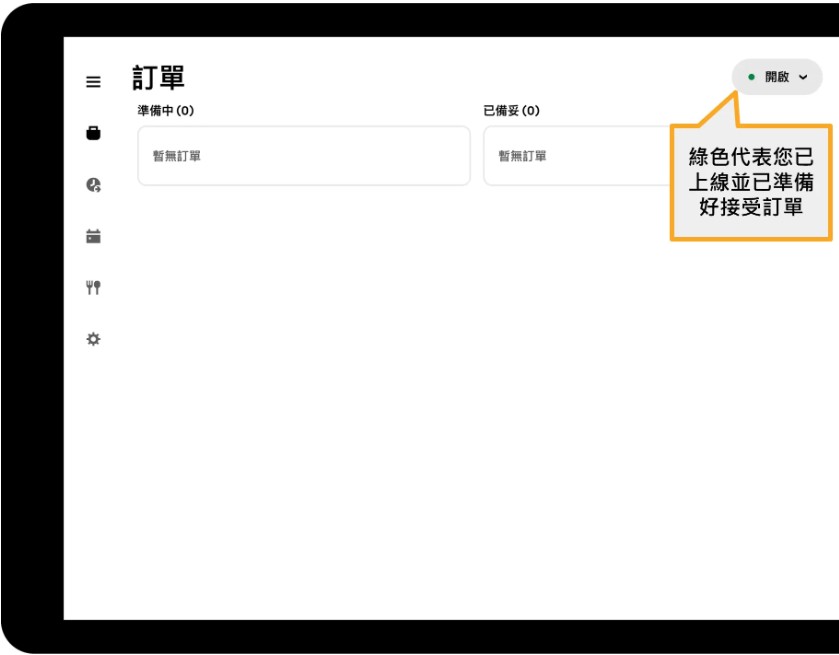Open settings via the gear icon
Viewport: 839px width, 655px height.
tap(93, 339)
